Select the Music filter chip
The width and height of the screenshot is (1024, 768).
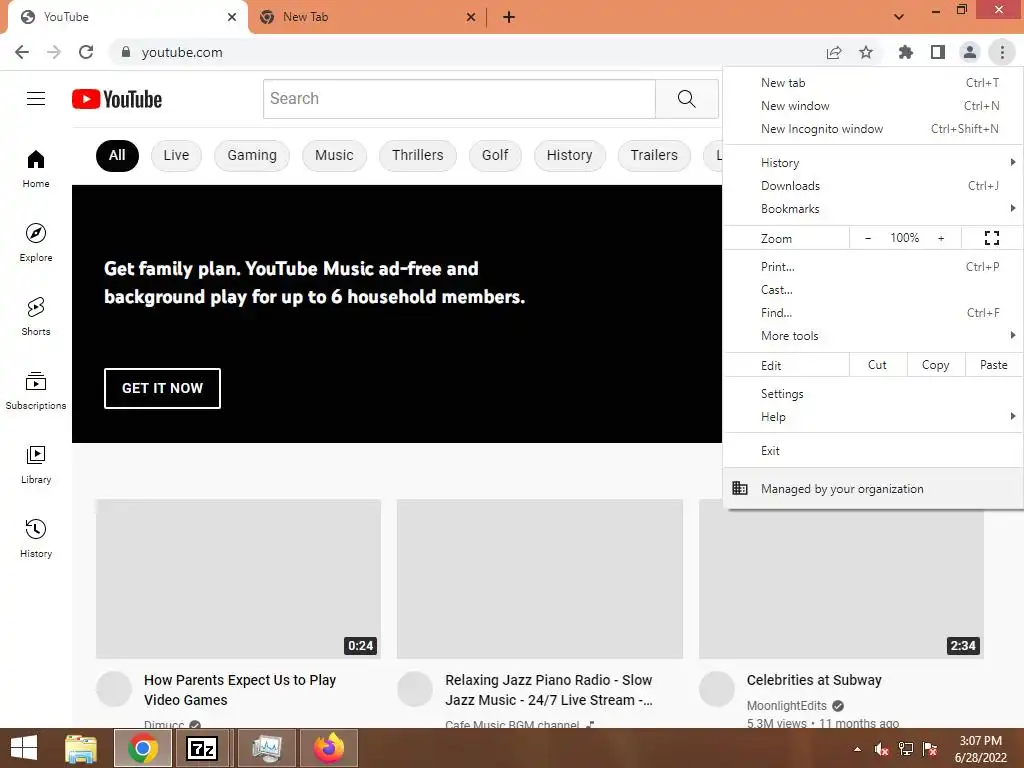[x=334, y=155]
